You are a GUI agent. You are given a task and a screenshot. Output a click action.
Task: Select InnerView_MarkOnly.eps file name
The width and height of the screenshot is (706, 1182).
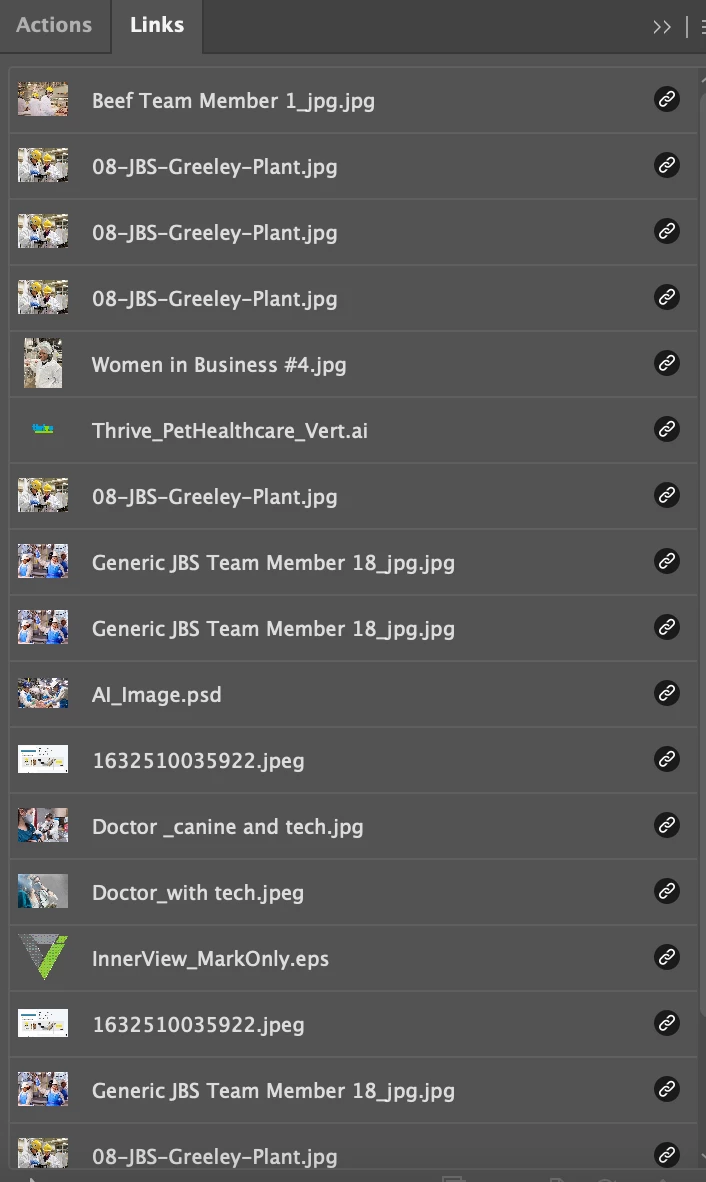[x=210, y=959]
